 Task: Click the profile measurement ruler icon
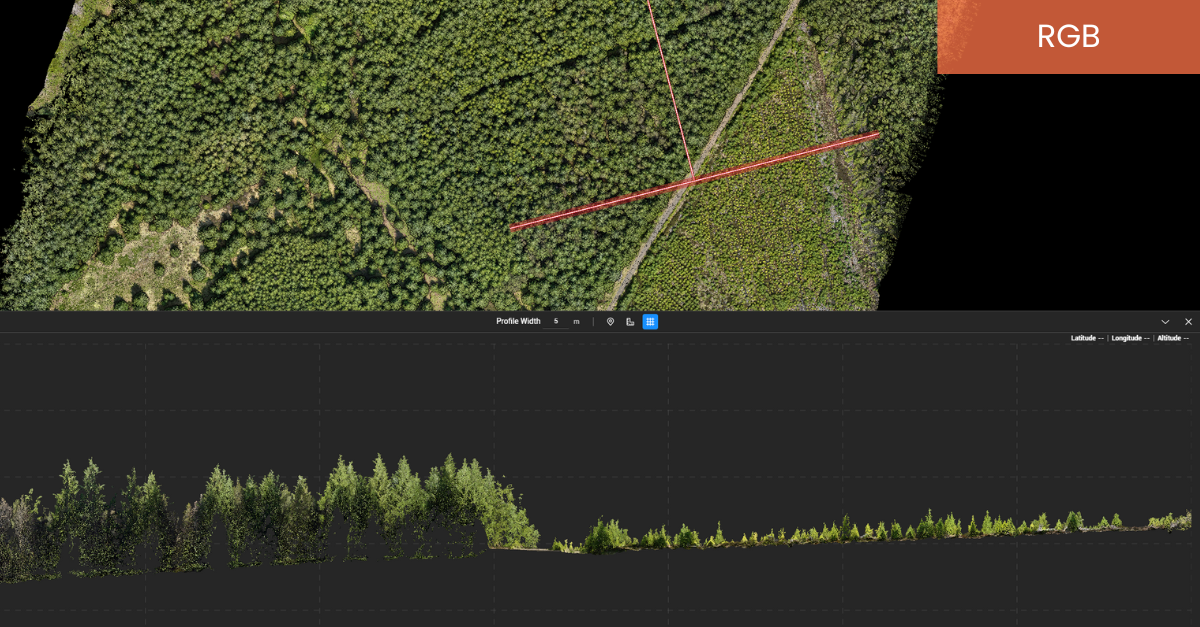630,322
